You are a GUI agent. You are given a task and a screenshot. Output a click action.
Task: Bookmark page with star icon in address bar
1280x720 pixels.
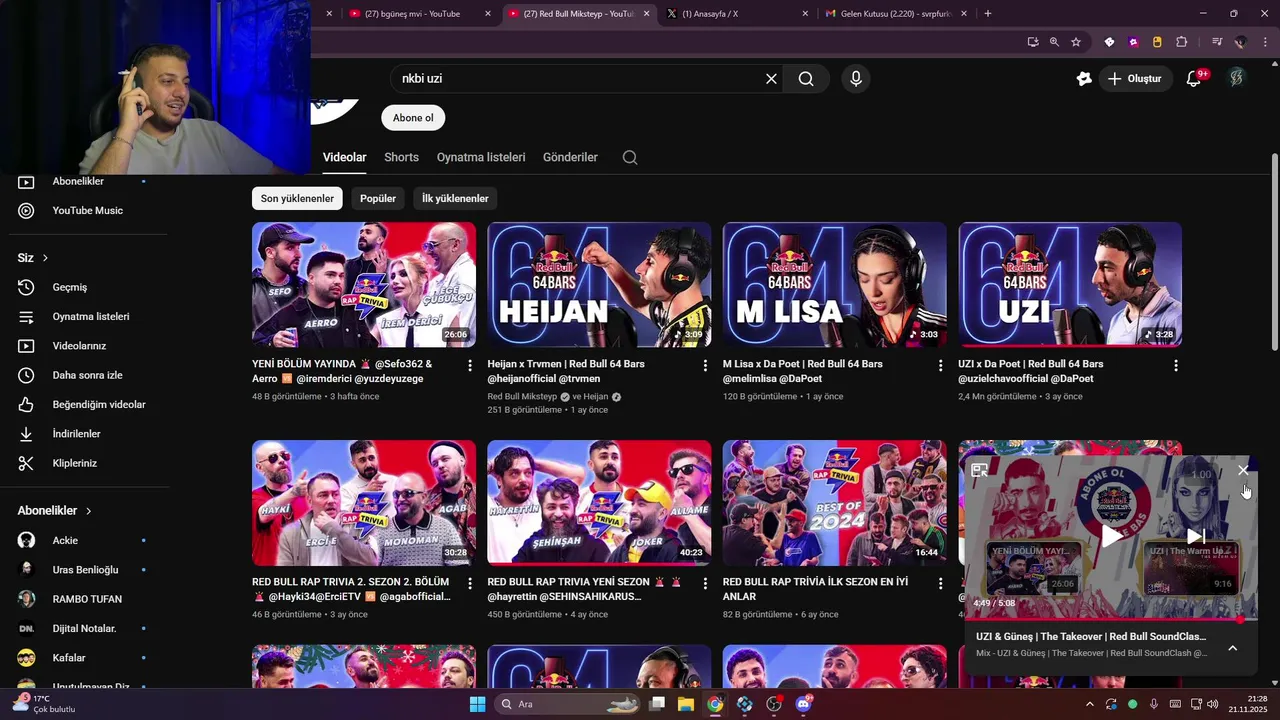pyautogui.click(x=1076, y=42)
